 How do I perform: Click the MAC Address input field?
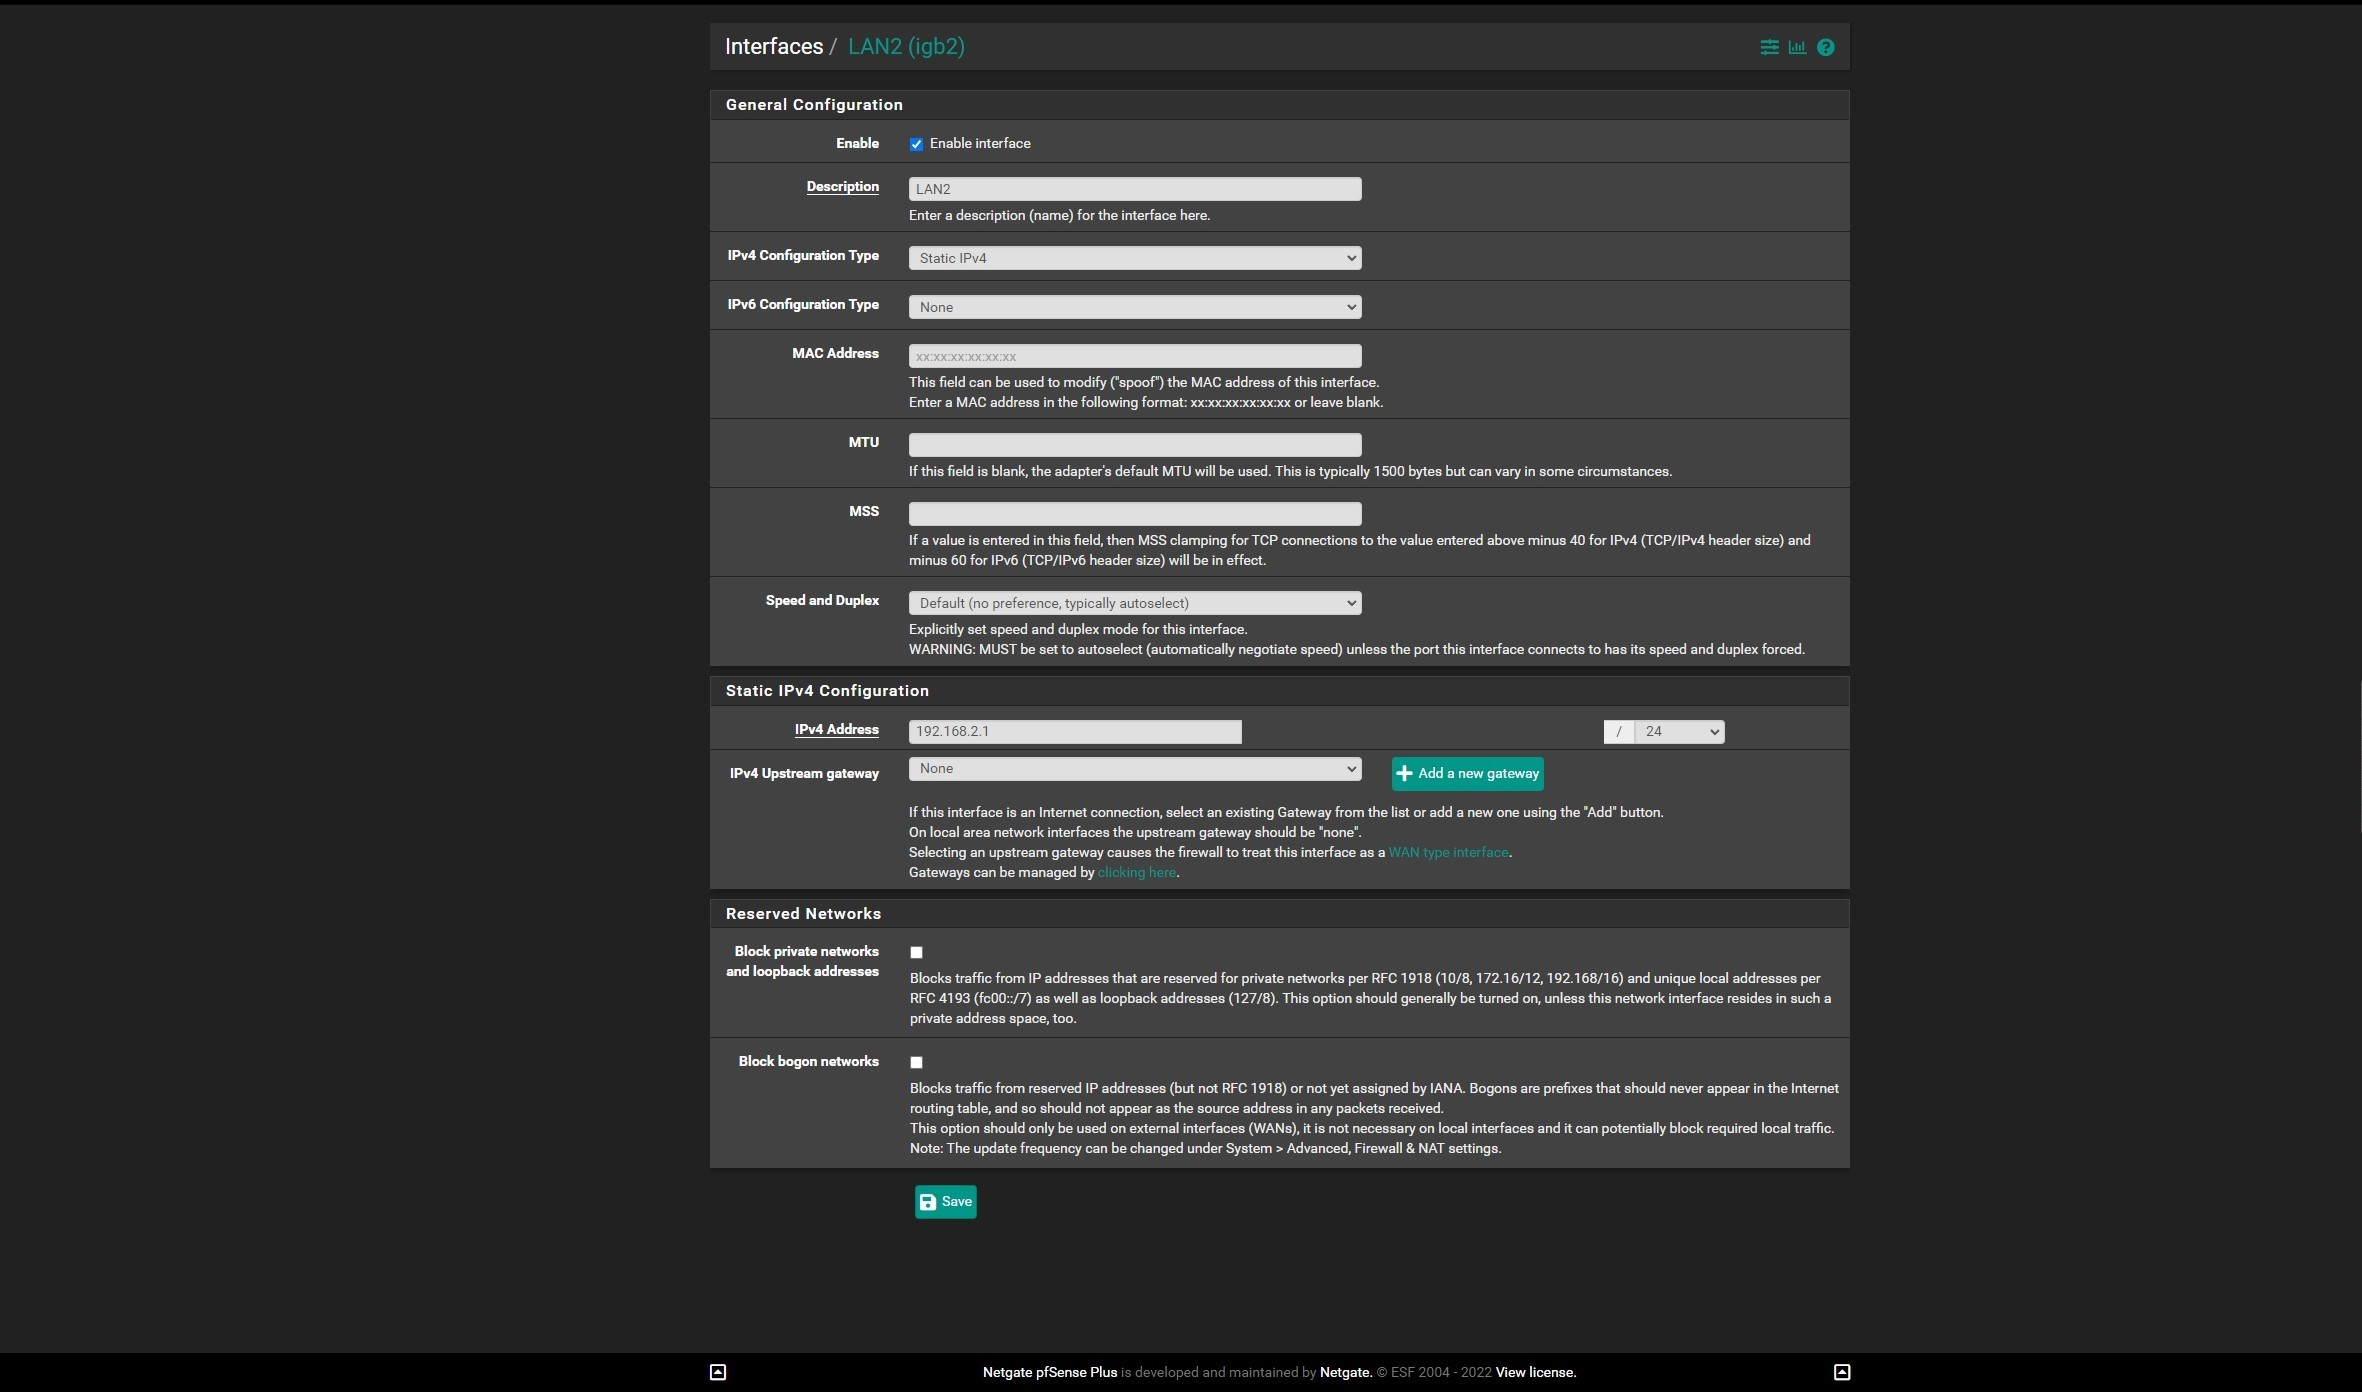click(1134, 356)
